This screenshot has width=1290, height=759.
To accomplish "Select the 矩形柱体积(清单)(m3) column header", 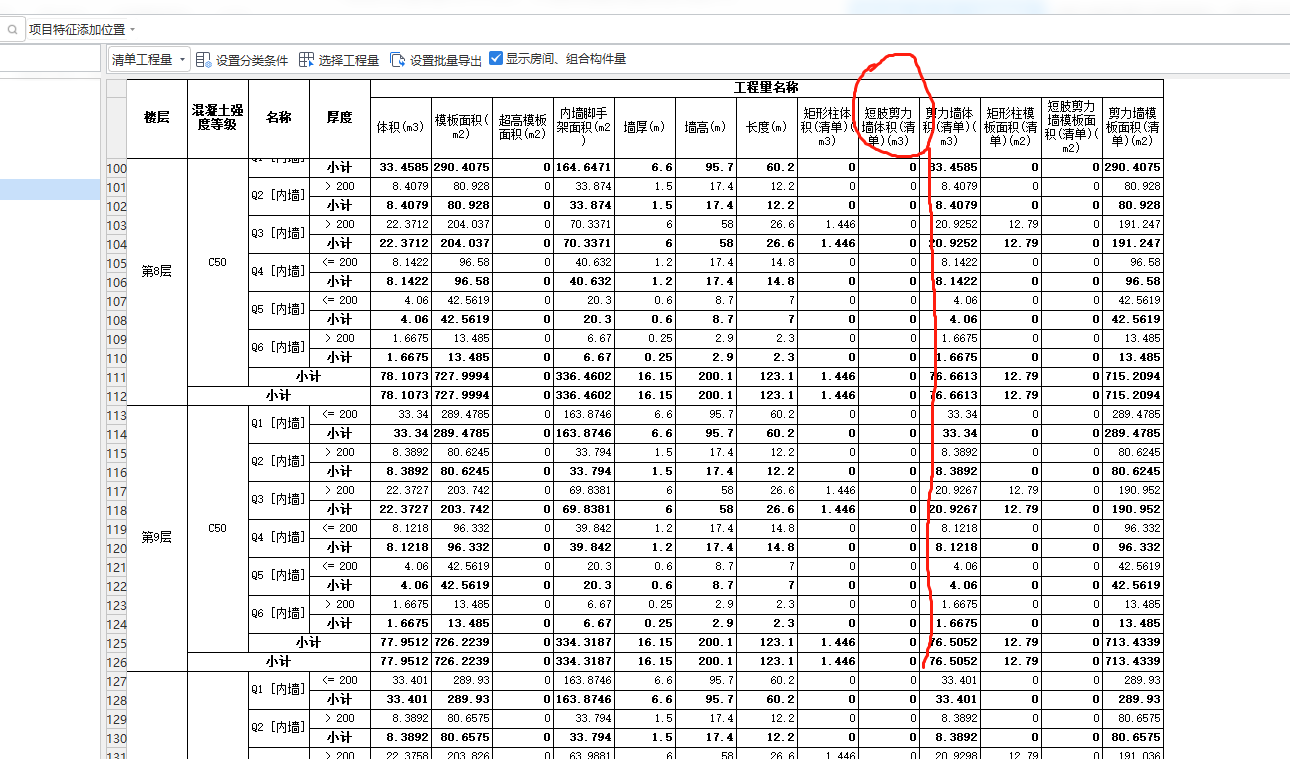I will pyautogui.click(x=828, y=127).
